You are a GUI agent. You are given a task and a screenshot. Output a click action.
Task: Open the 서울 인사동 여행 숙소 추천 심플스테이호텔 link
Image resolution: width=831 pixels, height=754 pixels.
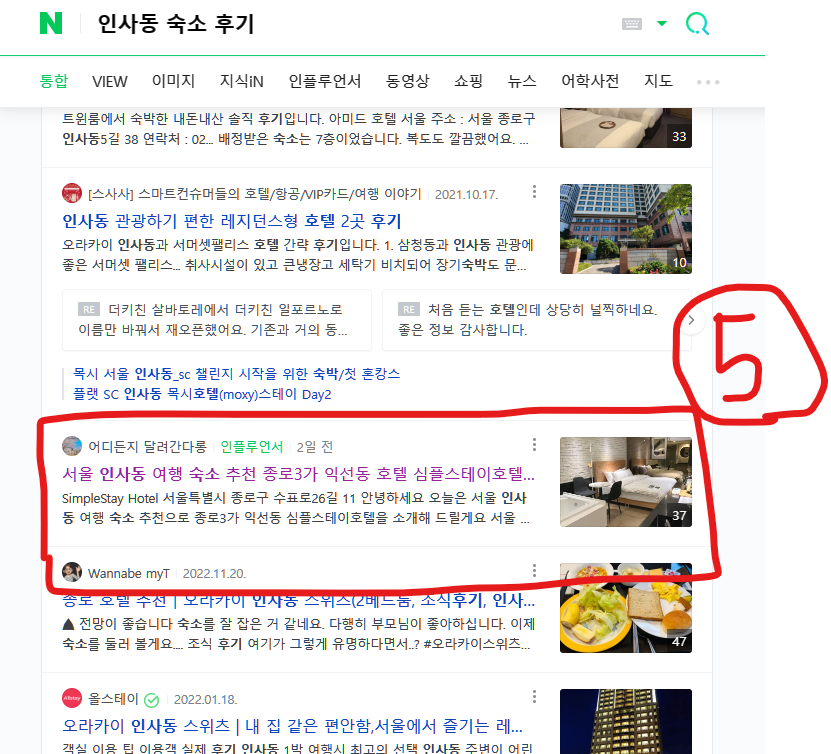pos(298,474)
